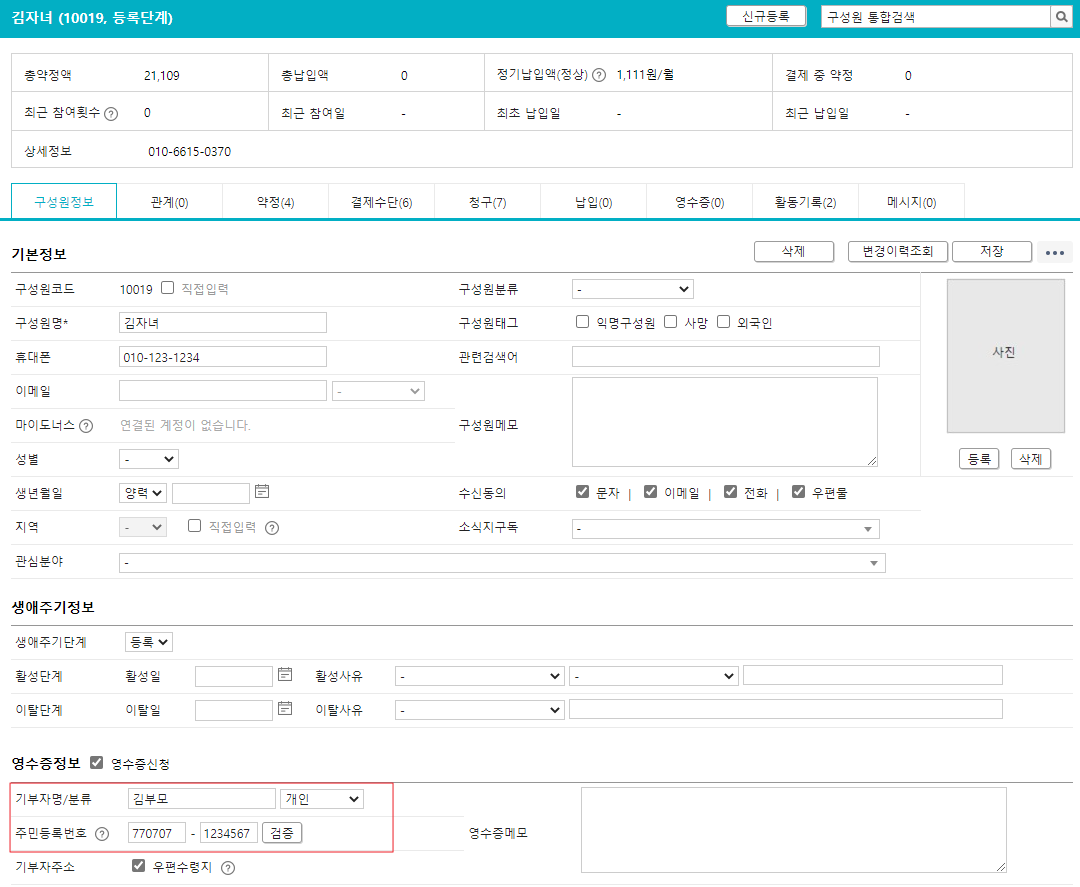Switch to the 활동기록(2) tab

click(x=806, y=202)
